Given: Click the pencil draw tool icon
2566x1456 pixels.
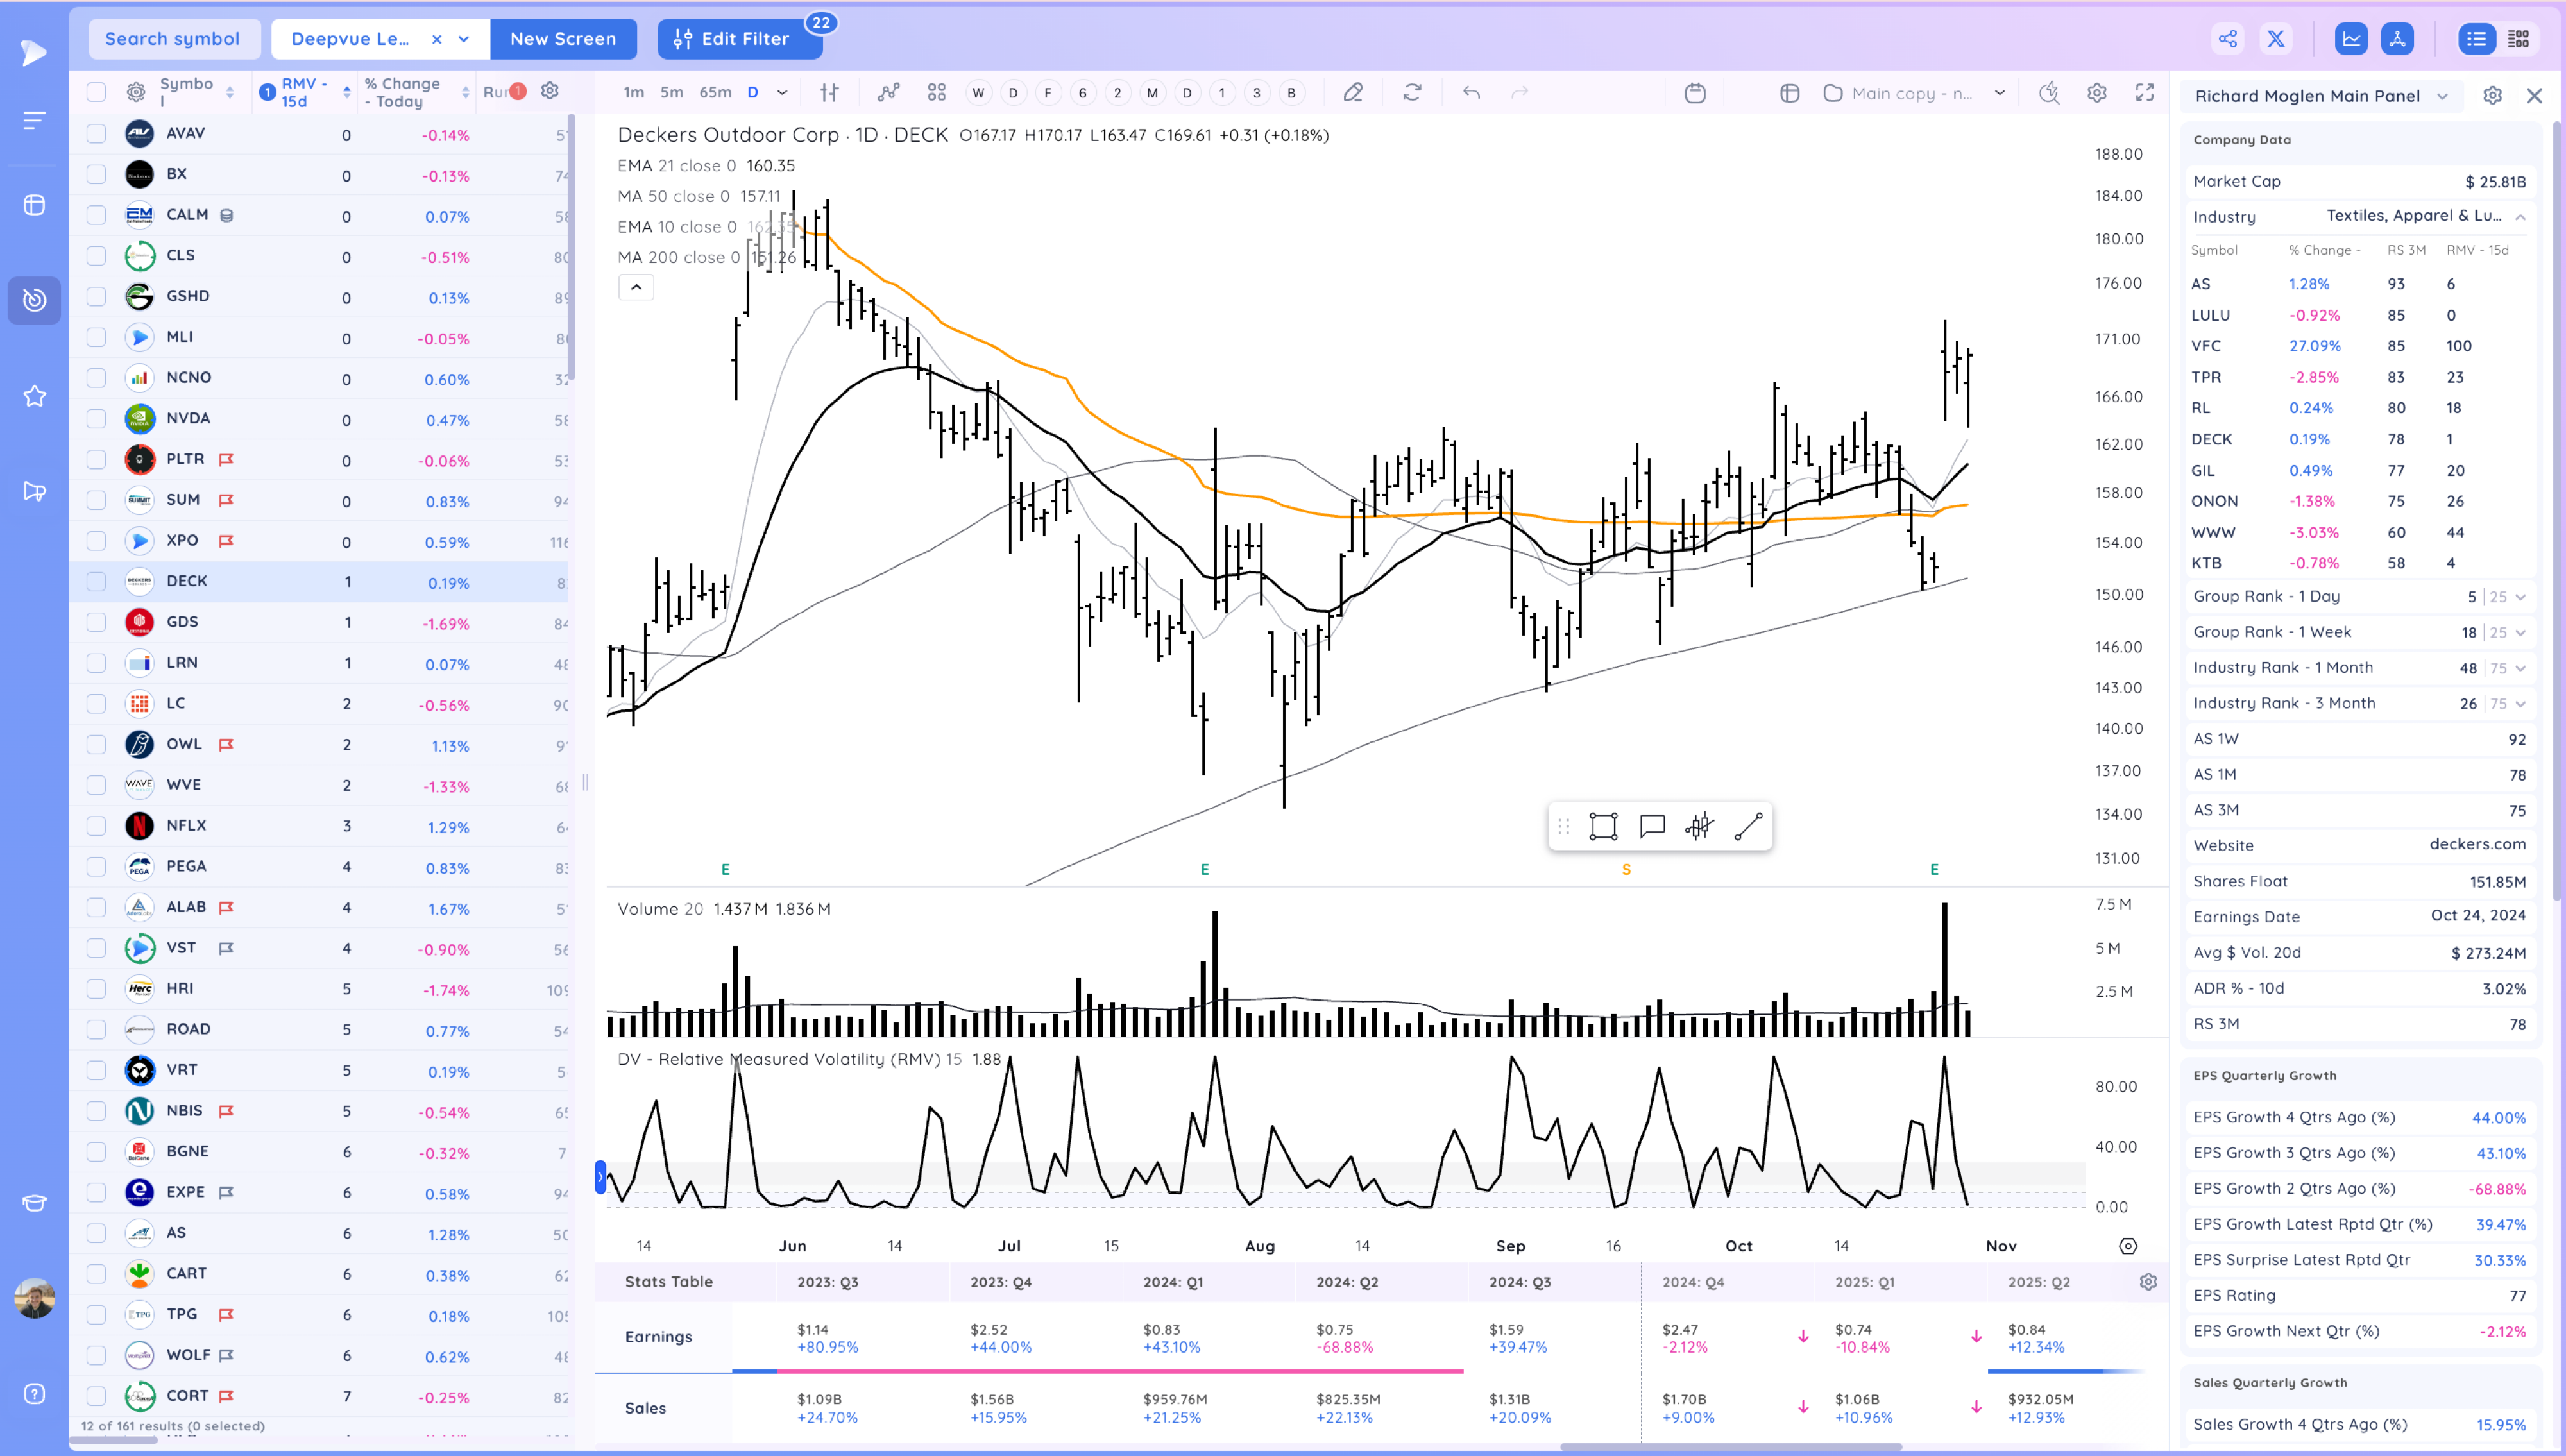Looking at the screenshot, I should [x=1353, y=93].
